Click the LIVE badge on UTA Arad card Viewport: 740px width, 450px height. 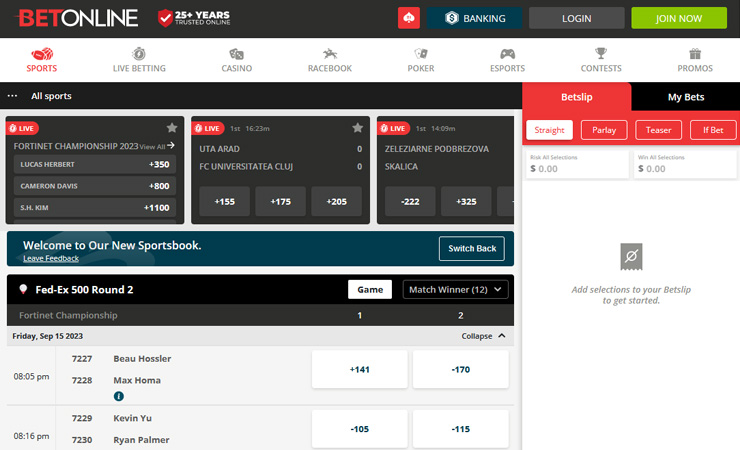click(x=208, y=128)
